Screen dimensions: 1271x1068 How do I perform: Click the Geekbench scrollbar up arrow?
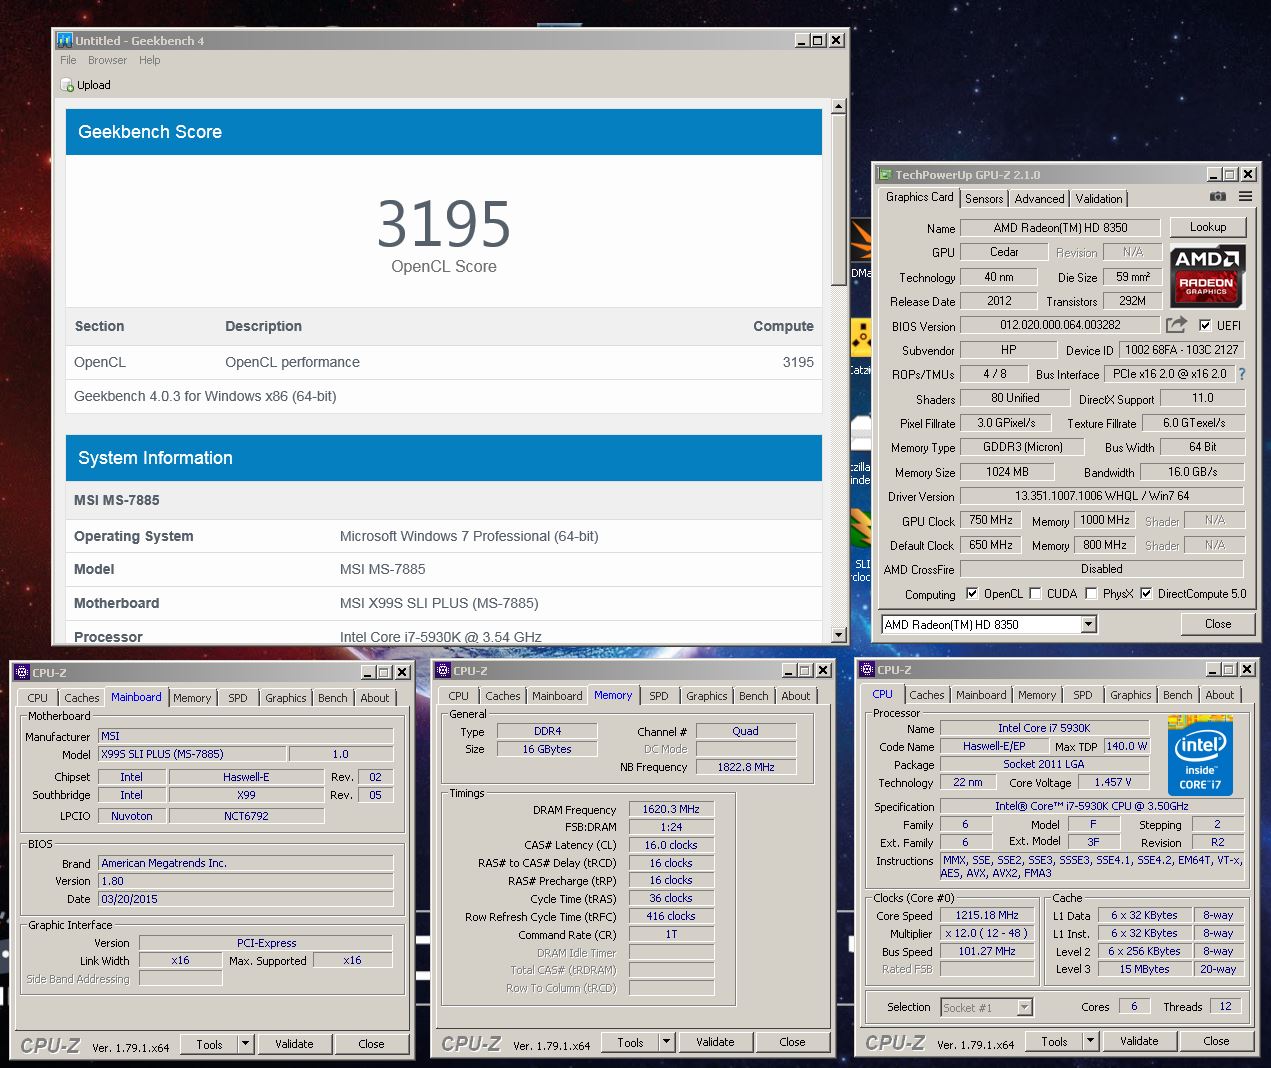pyautogui.click(x=838, y=106)
